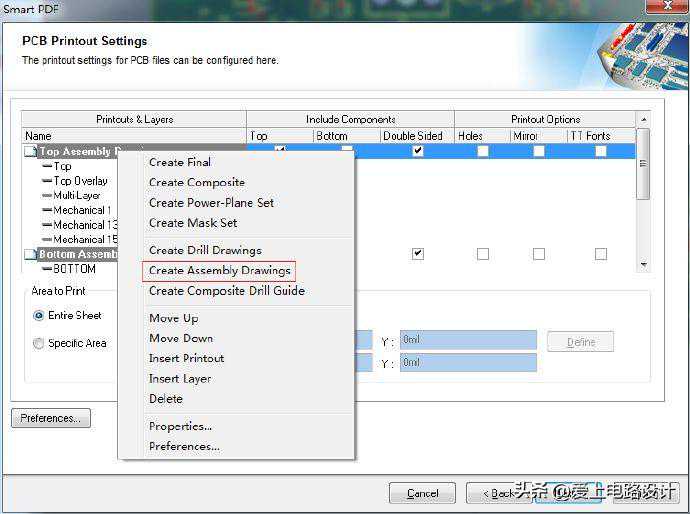Click Insert Layer in the context menu

[x=180, y=379]
